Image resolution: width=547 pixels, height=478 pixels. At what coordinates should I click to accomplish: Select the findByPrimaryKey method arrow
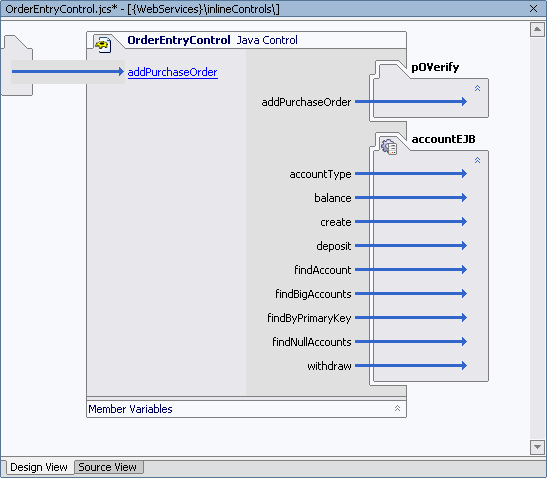(411, 318)
